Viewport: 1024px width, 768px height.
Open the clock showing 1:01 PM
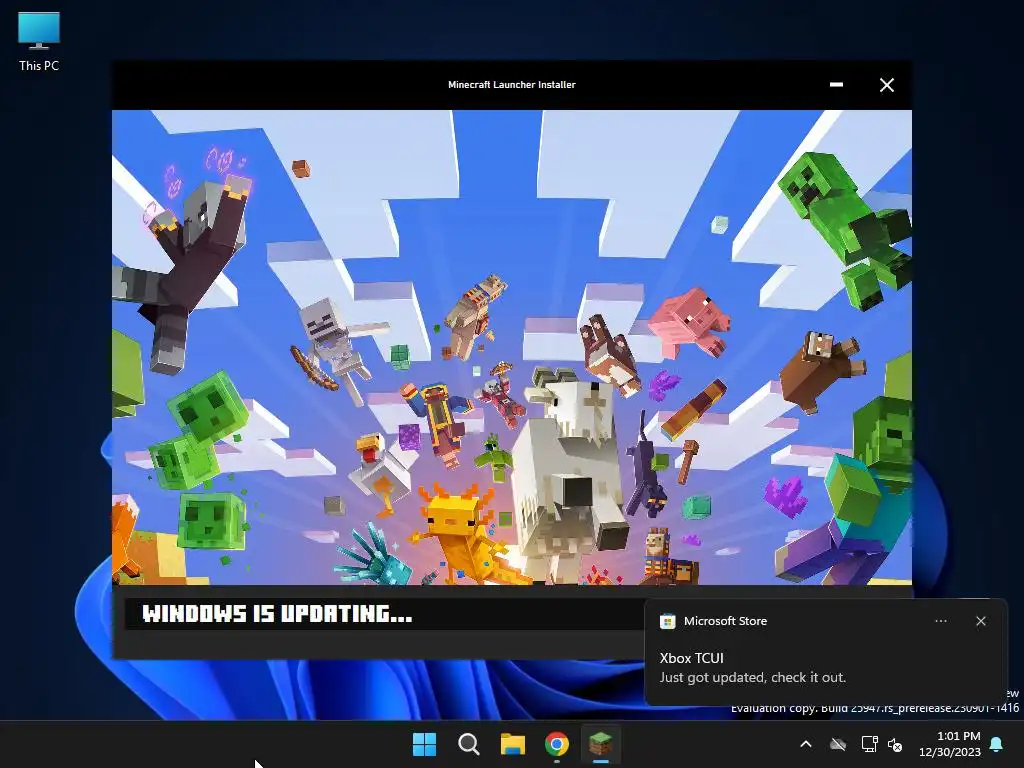pyautogui.click(x=958, y=736)
